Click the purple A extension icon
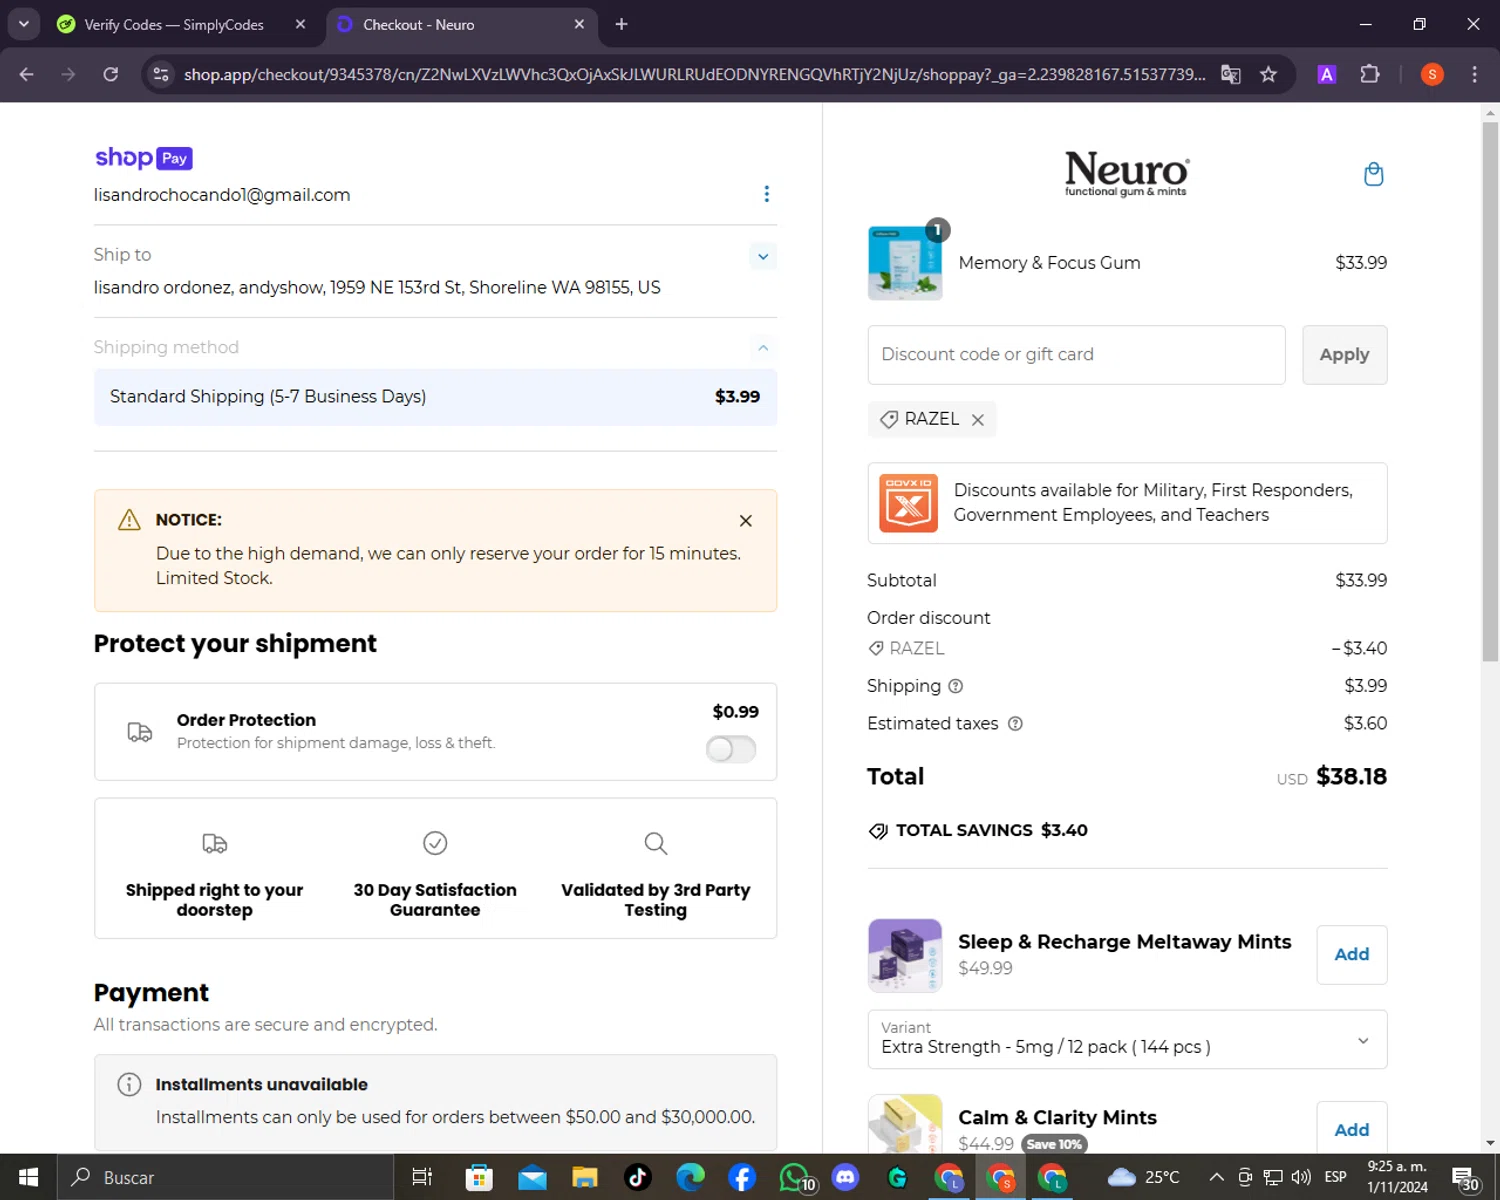Image resolution: width=1500 pixels, height=1200 pixels. 1327,75
